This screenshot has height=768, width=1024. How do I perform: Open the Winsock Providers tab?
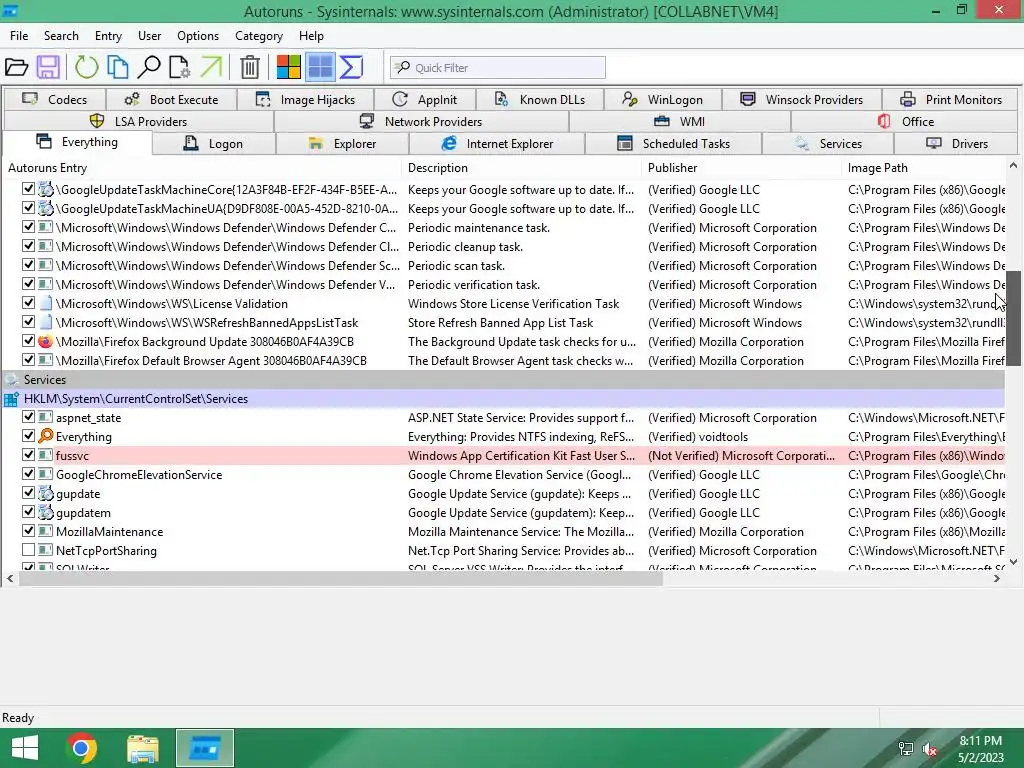tap(802, 99)
